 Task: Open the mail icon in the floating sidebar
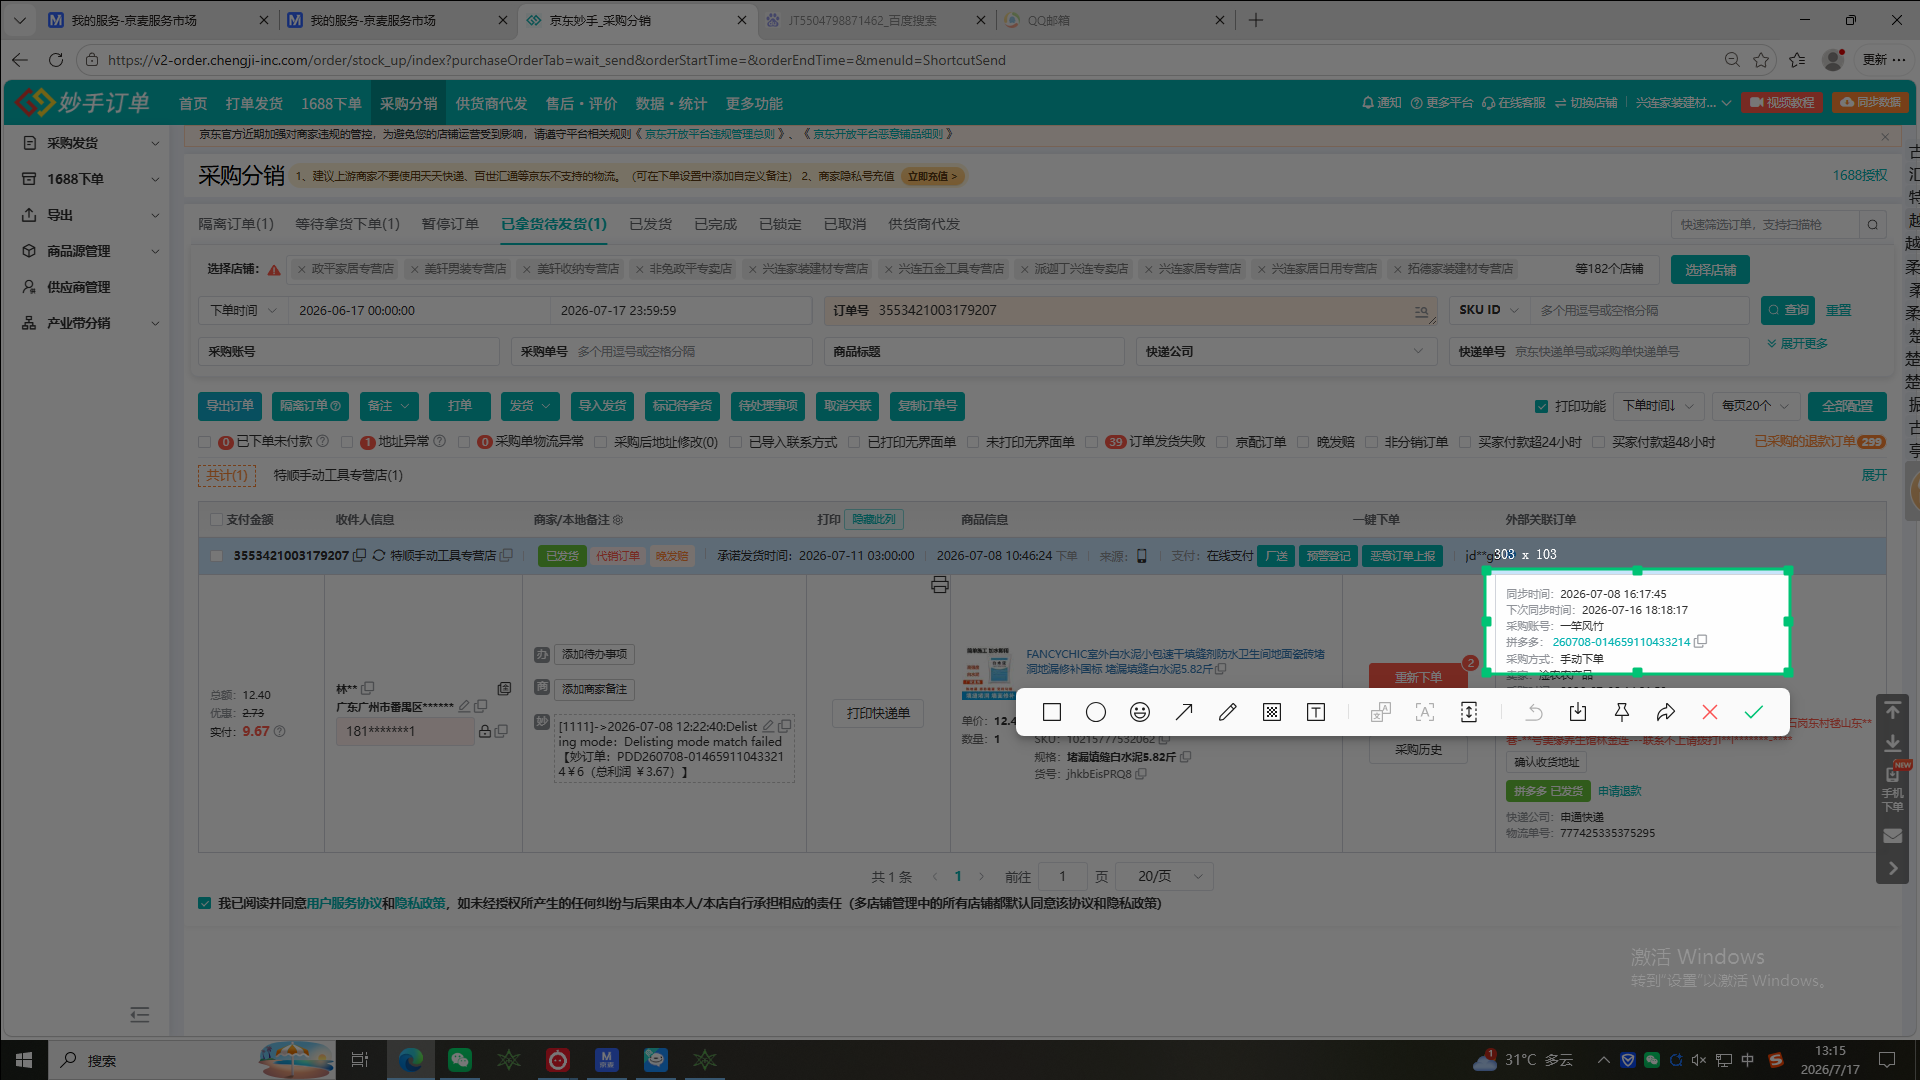[x=1893, y=836]
